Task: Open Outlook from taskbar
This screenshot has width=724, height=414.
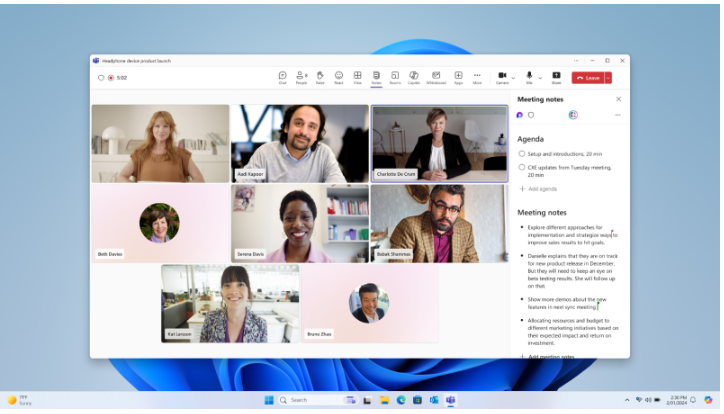Action: [x=434, y=400]
